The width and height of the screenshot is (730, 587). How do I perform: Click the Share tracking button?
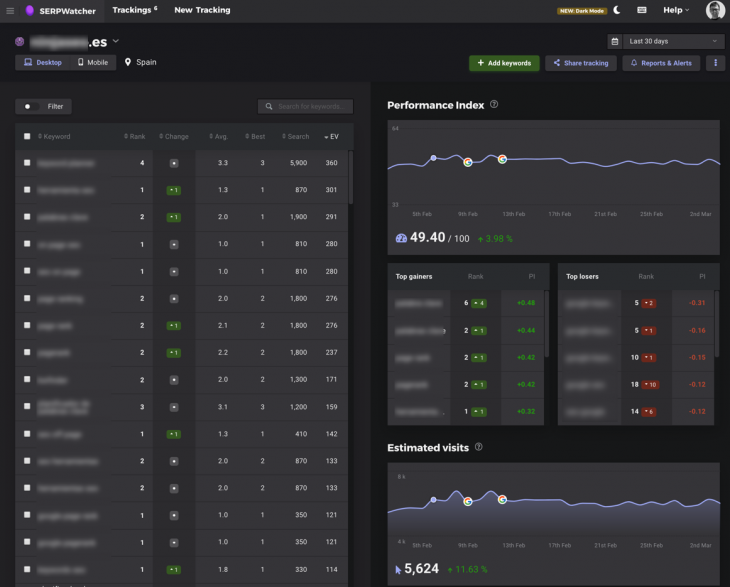580,63
